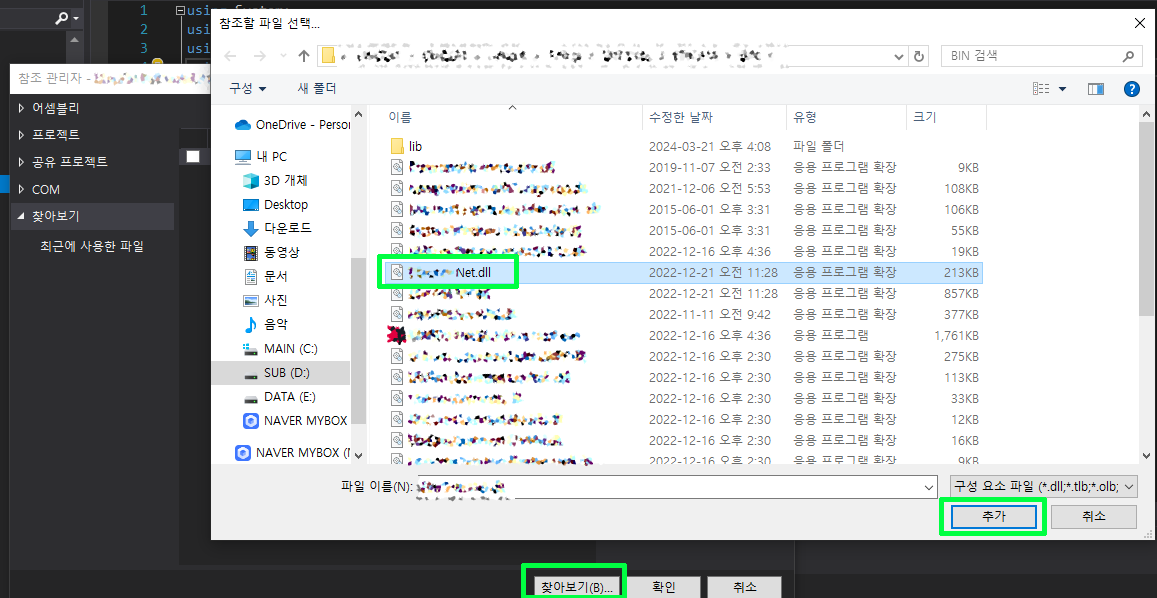This screenshot has width=1157, height=598.
Task: Select 최근에 사용한 파일 in reference manager
Action: click(91, 246)
